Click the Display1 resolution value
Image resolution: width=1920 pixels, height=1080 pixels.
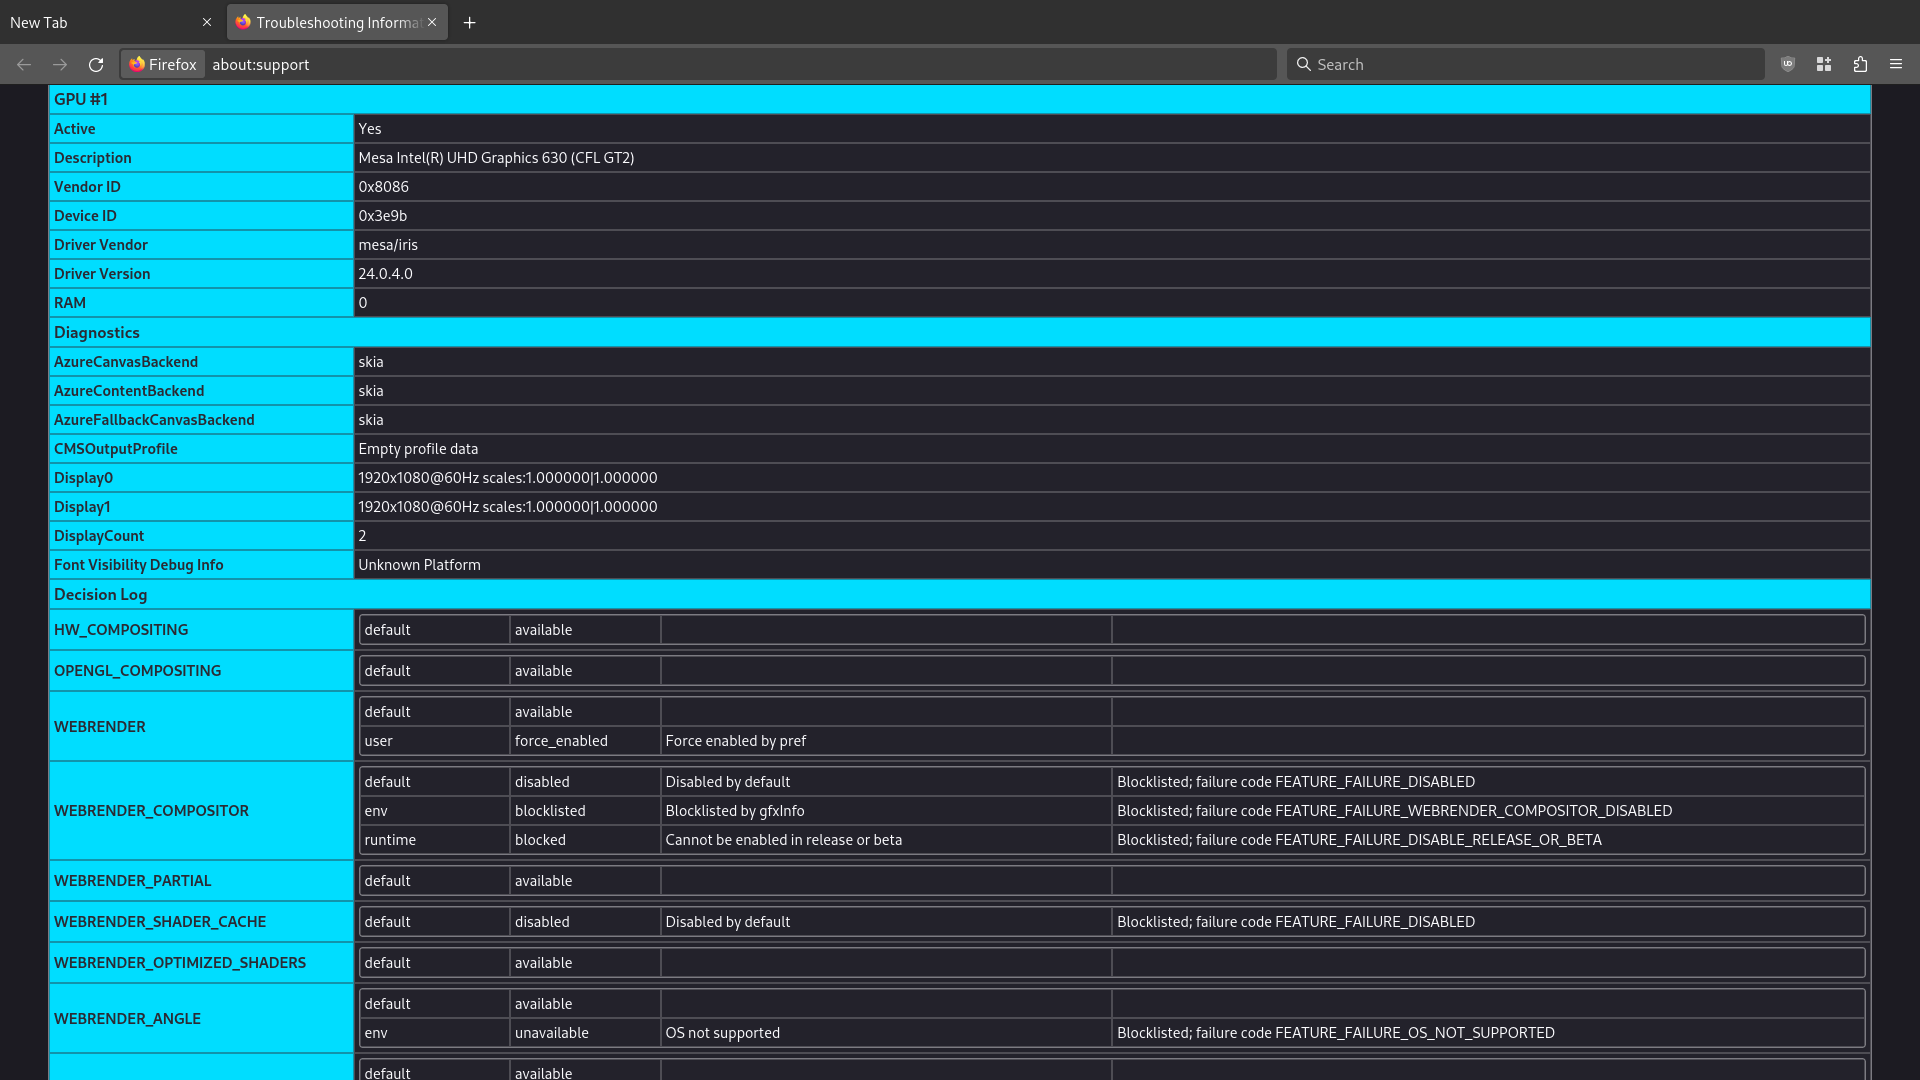pos(508,507)
